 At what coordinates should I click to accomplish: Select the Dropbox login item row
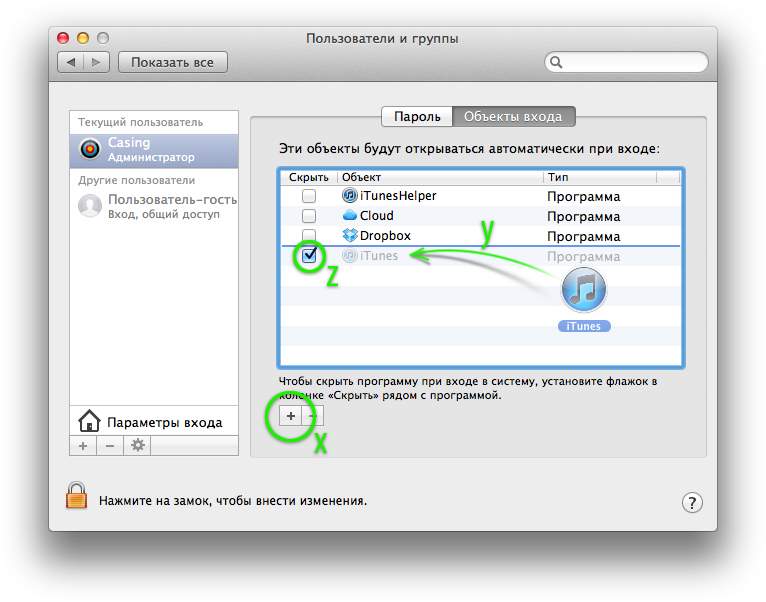coord(481,236)
